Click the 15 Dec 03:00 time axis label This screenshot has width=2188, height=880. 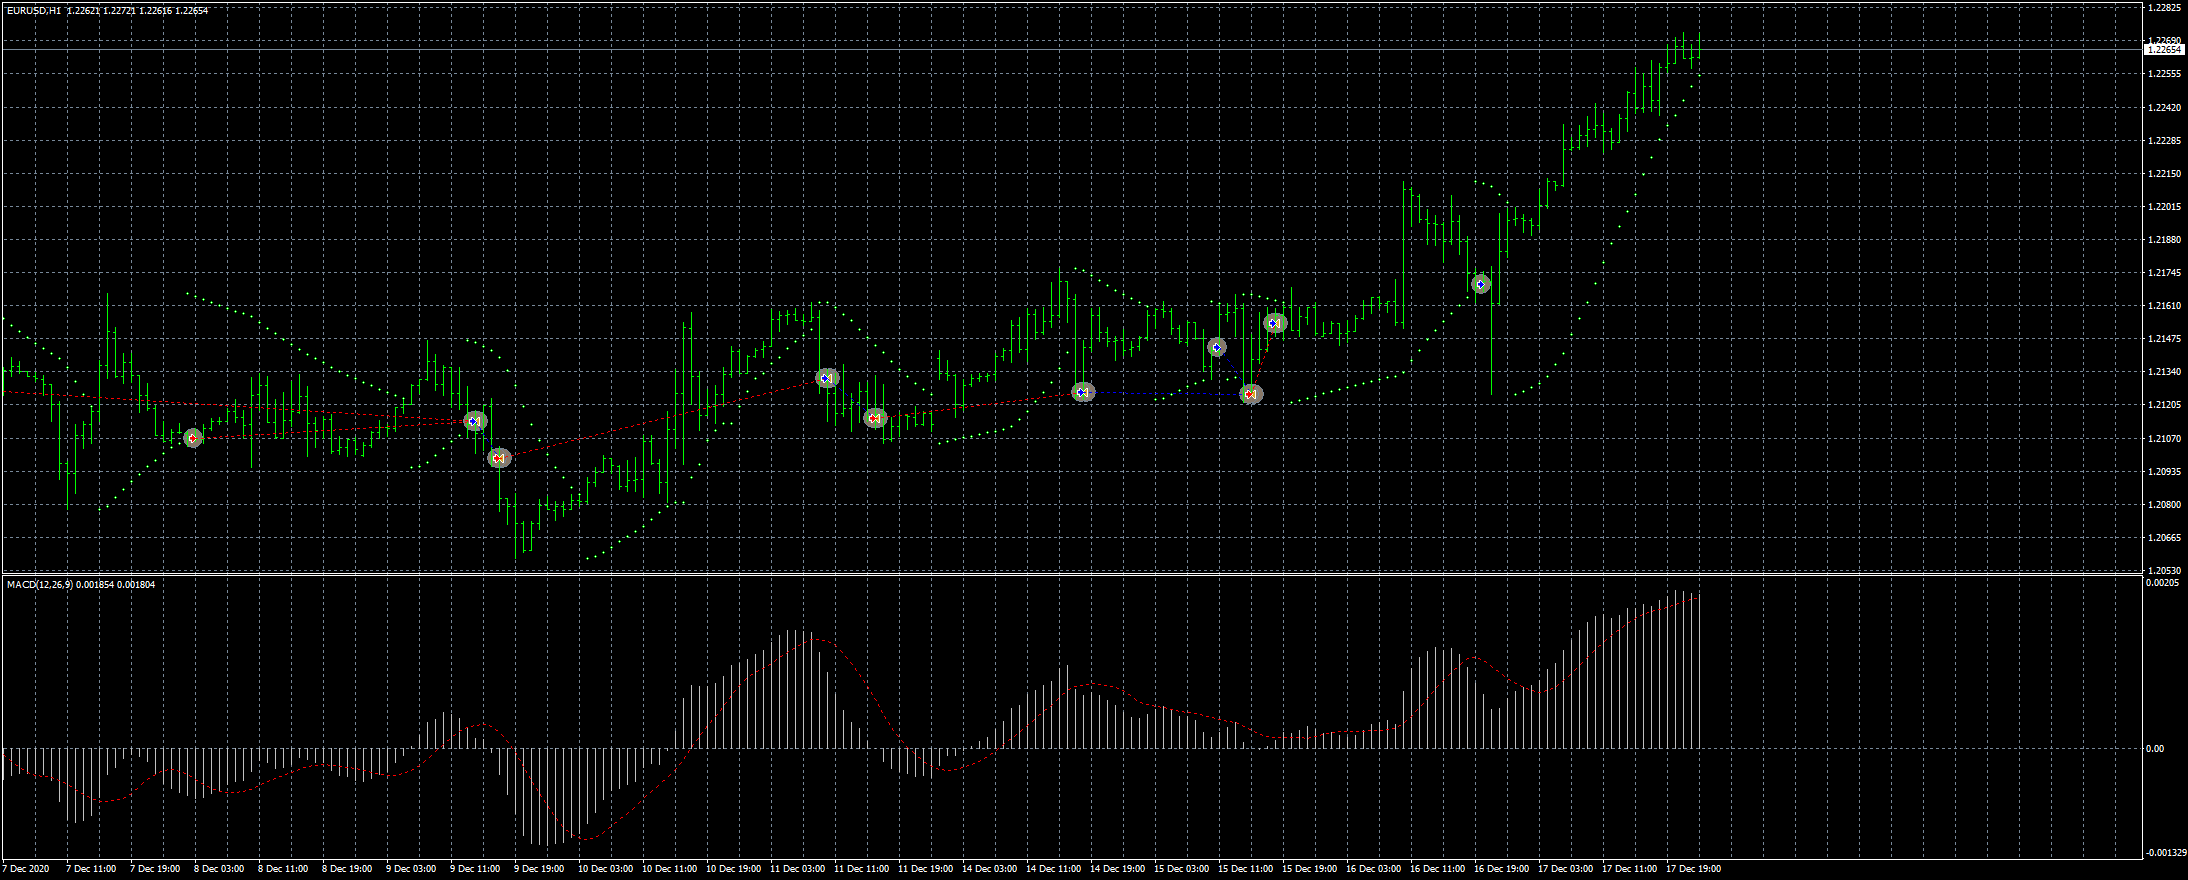tap(1181, 869)
